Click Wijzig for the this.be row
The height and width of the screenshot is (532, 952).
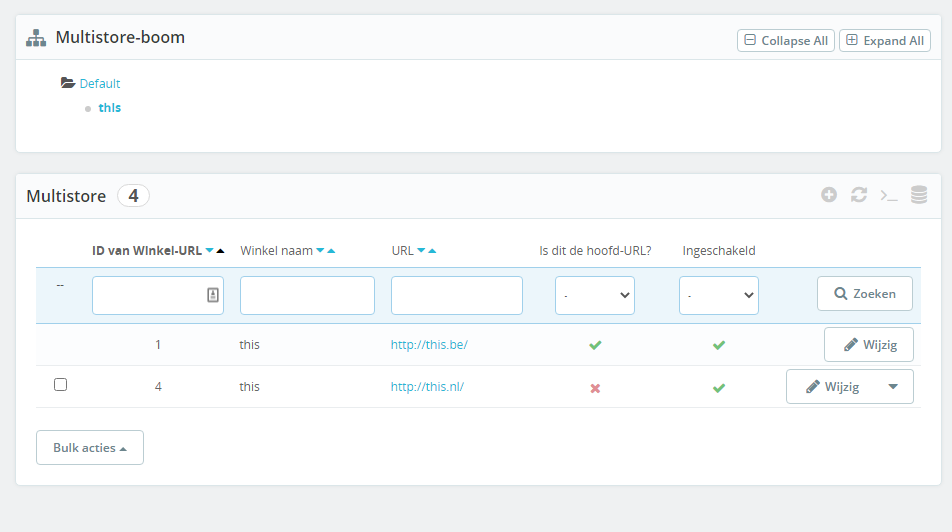pyautogui.click(x=869, y=345)
